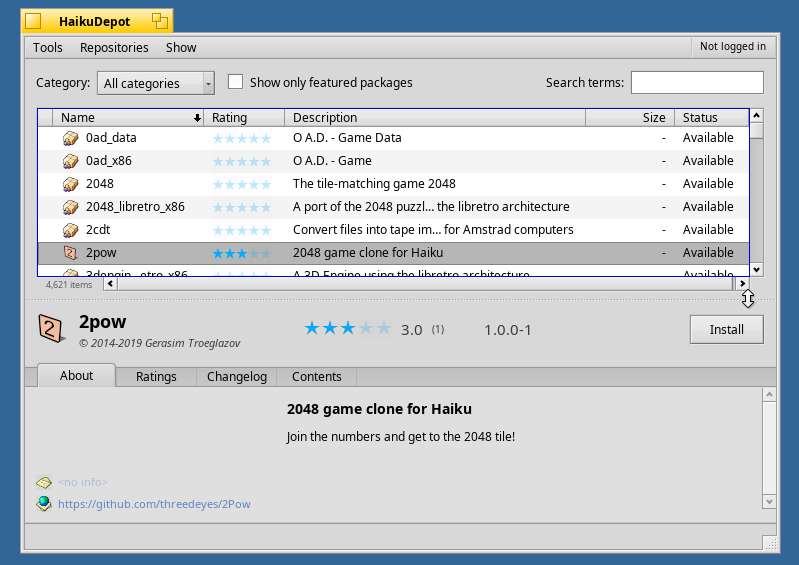Viewport: 799px width, 565px height.
Task: Click horizontal scrollbar right arrow
Action: [742, 284]
